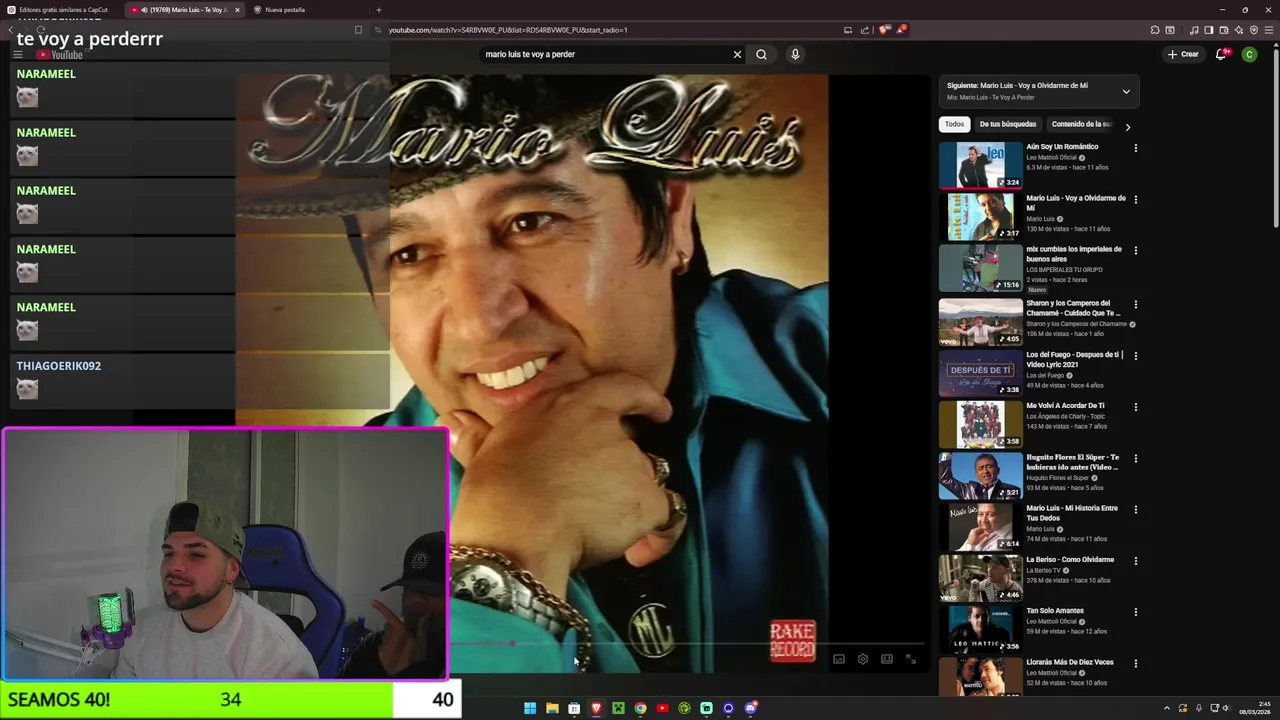
Task: Toggle theater mode in the player
Action: (x=886, y=659)
